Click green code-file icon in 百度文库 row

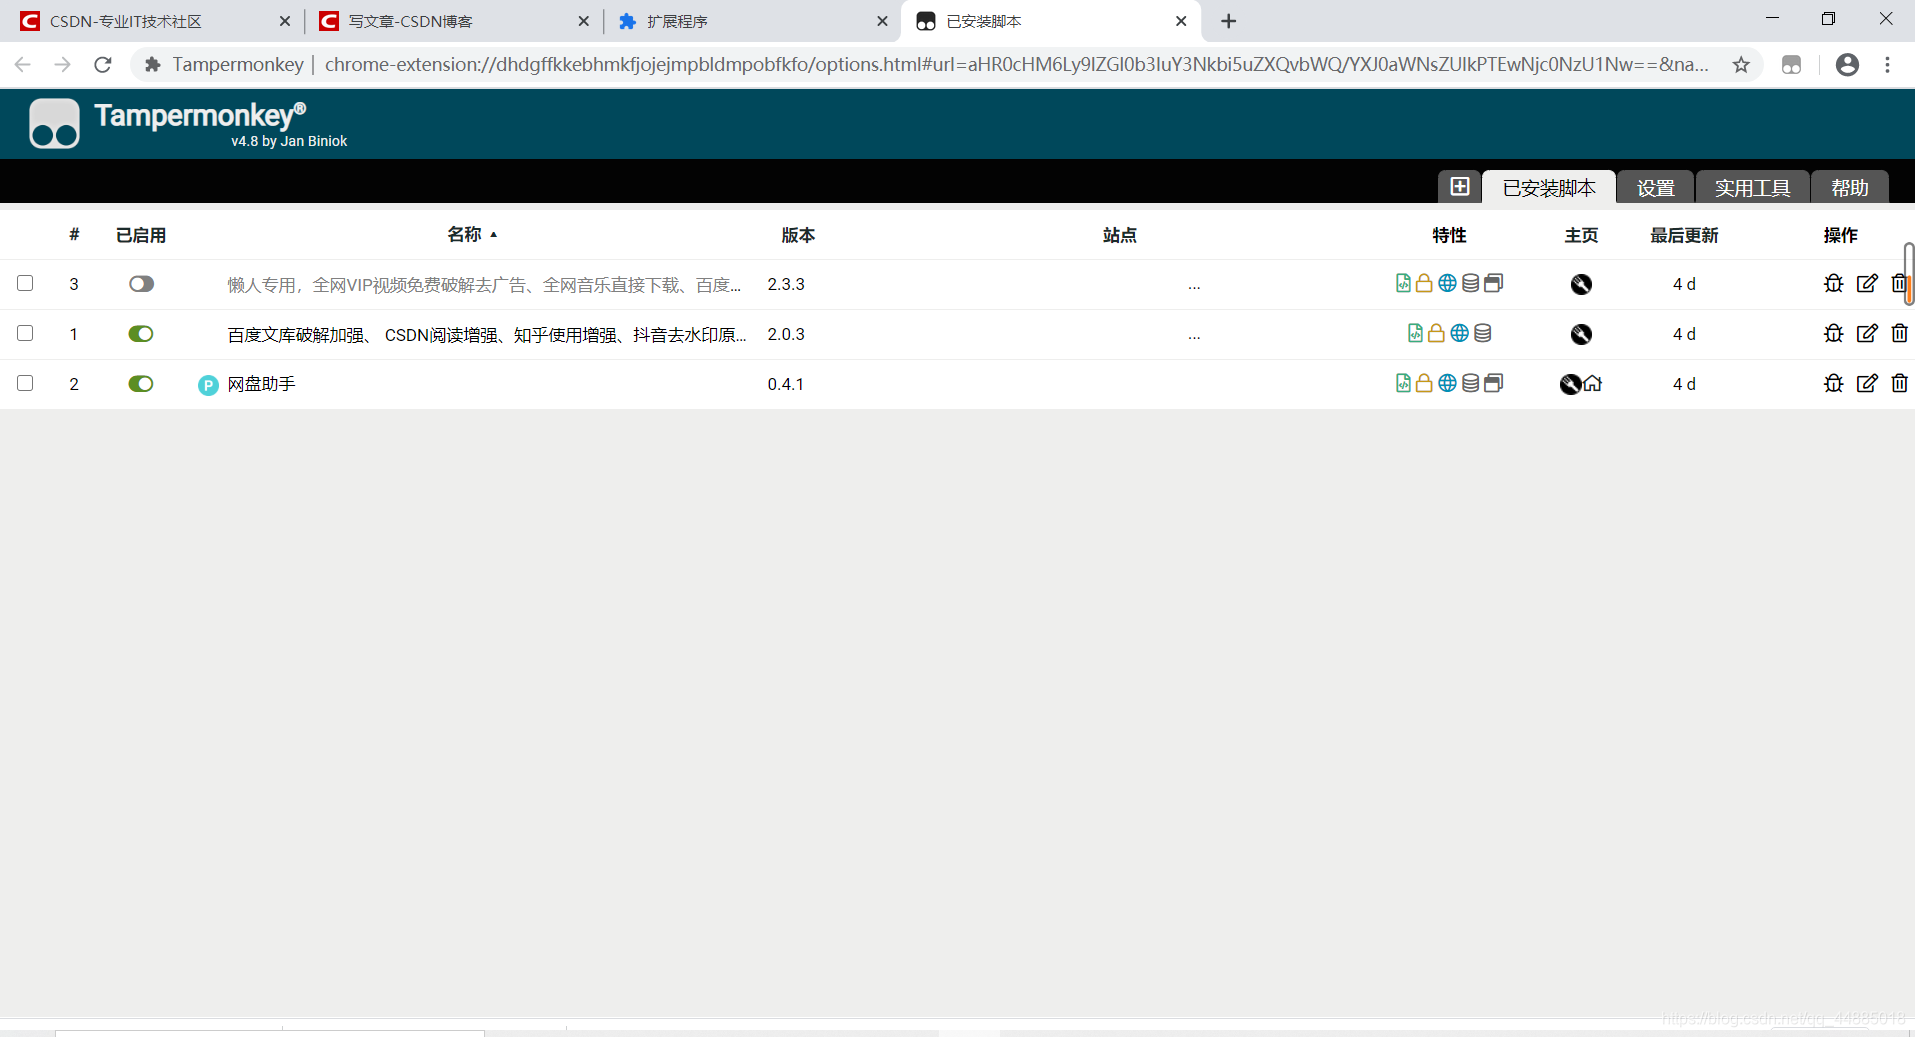click(1415, 333)
